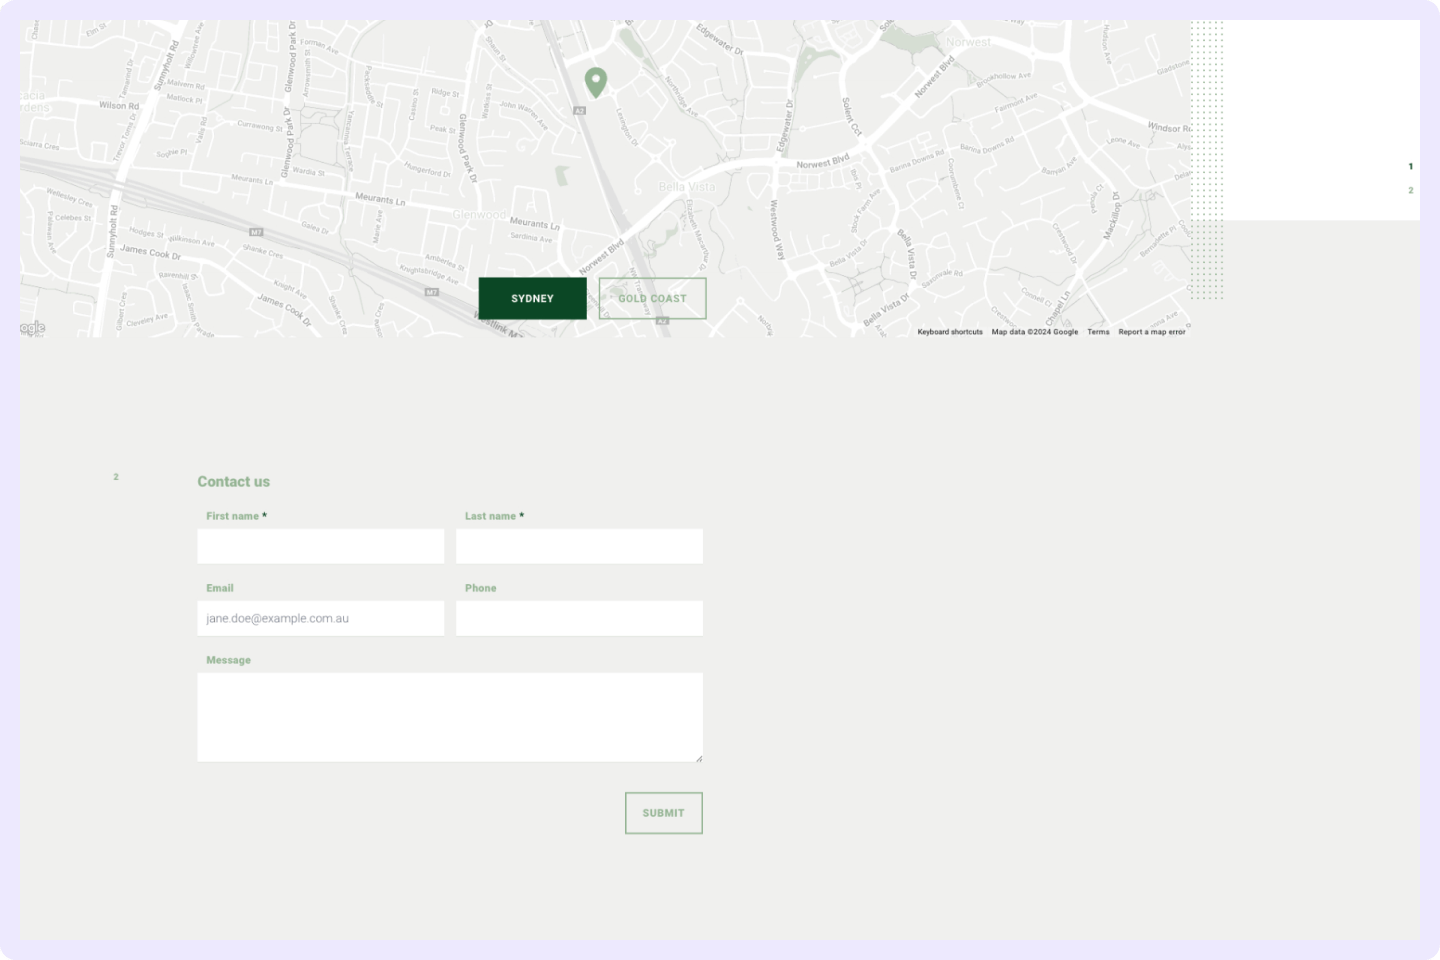Open the map's Keyboard shortcuts

click(949, 332)
